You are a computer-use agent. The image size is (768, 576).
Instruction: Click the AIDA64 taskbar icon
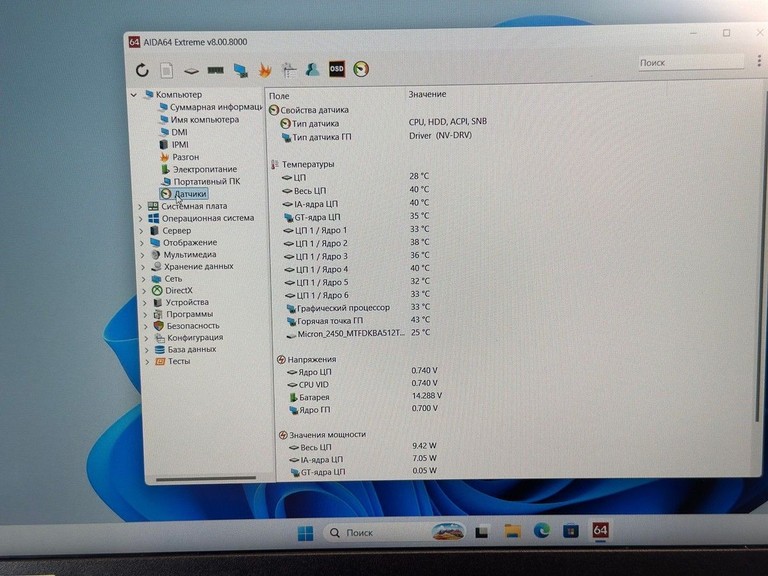600,530
